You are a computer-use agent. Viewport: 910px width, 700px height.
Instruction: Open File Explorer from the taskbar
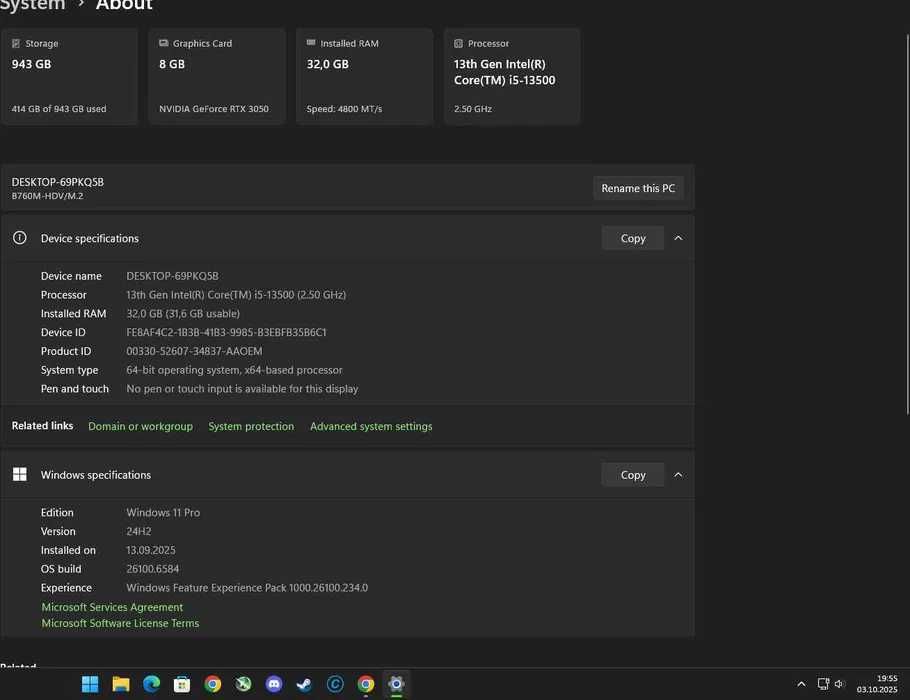point(121,684)
